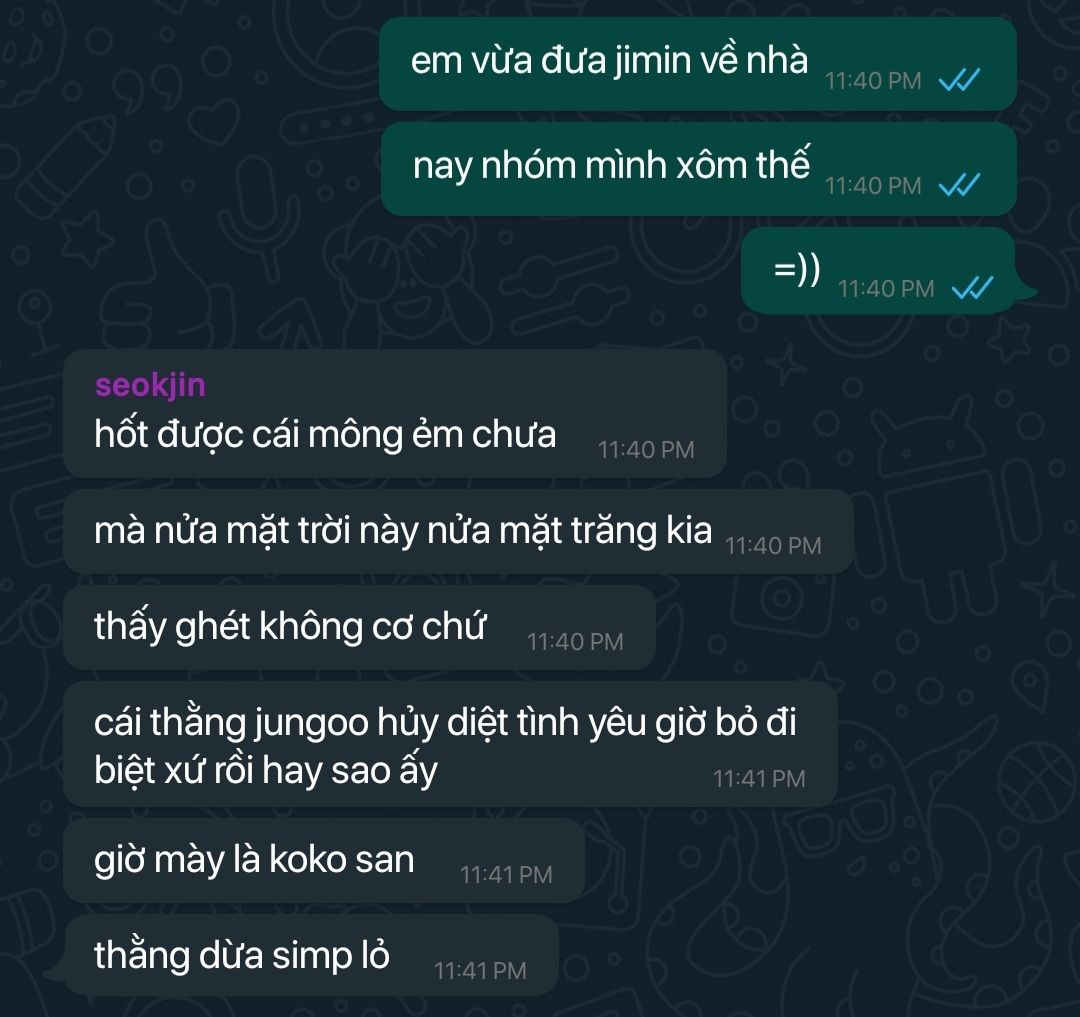
Task: Click timestamp beside 'nửa mặt trăng kia'
Action: coord(773,546)
